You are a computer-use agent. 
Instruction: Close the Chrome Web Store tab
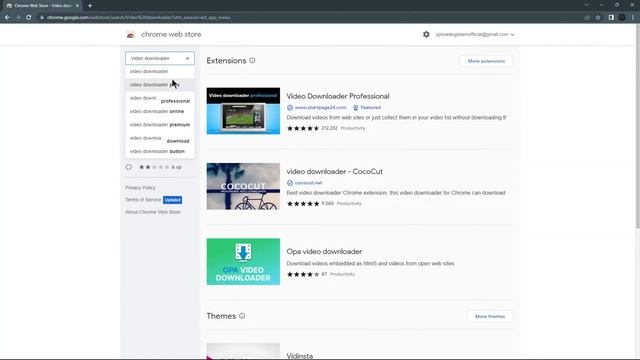(77, 6)
